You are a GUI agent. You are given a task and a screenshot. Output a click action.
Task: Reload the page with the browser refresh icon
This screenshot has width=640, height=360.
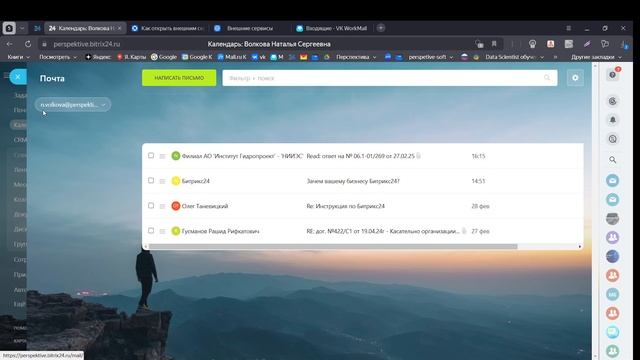[x=28, y=44]
